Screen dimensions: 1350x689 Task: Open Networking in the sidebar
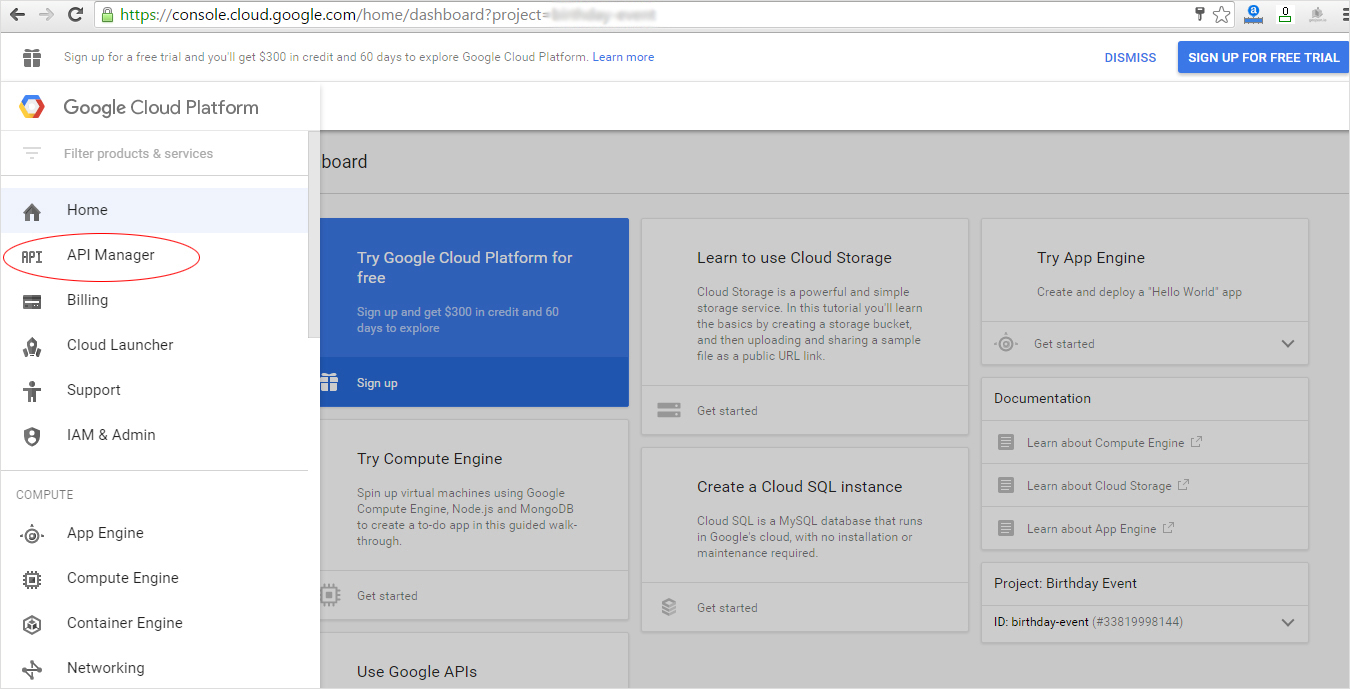(155, 668)
